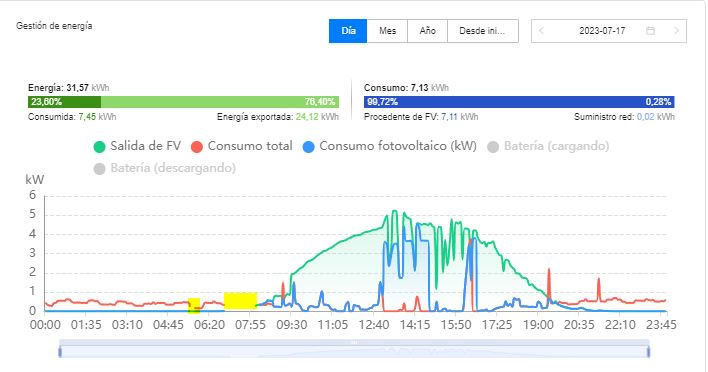
Task: Click the 09:30 time axis label
Action: [x=292, y=325]
